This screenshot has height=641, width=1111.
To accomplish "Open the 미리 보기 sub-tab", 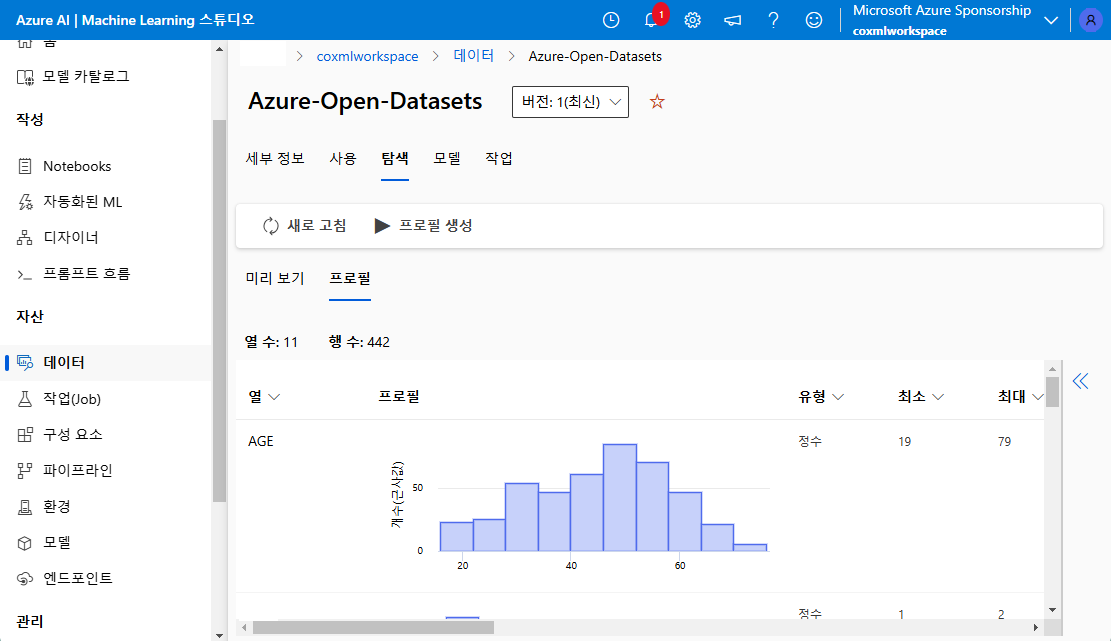I will tap(275, 278).
